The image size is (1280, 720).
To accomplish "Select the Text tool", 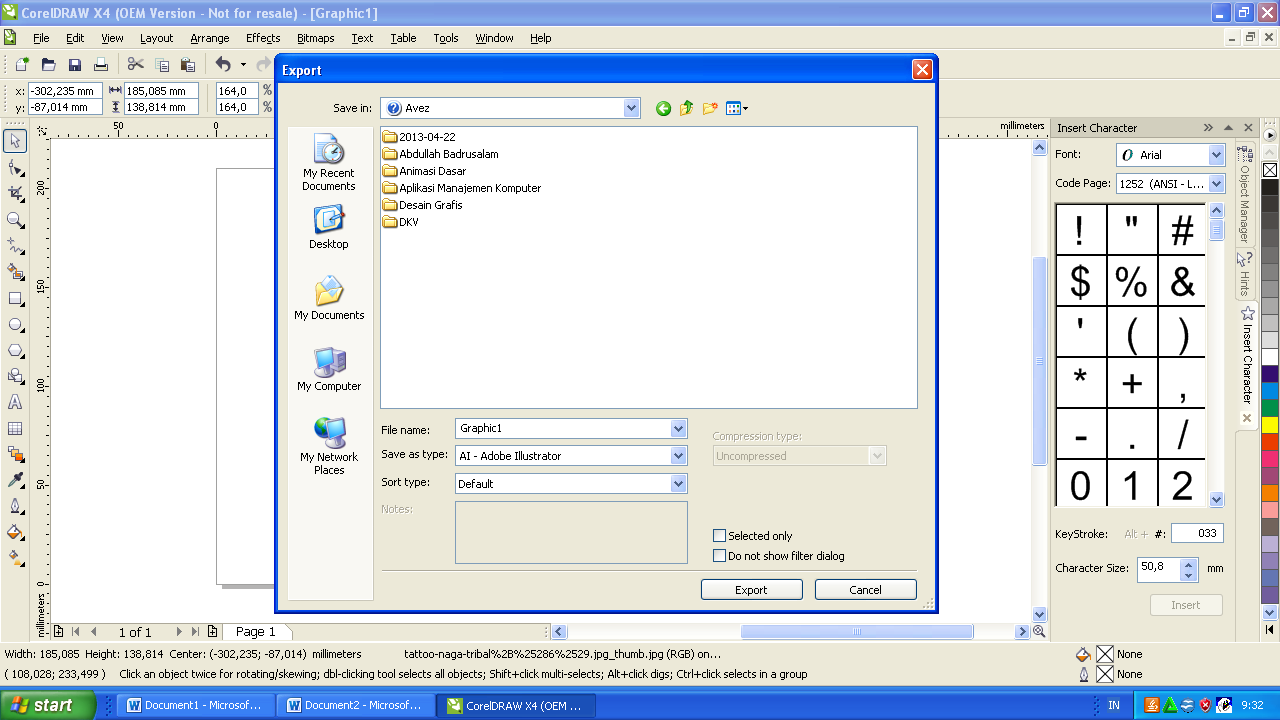I will pyautogui.click(x=15, y=402).
